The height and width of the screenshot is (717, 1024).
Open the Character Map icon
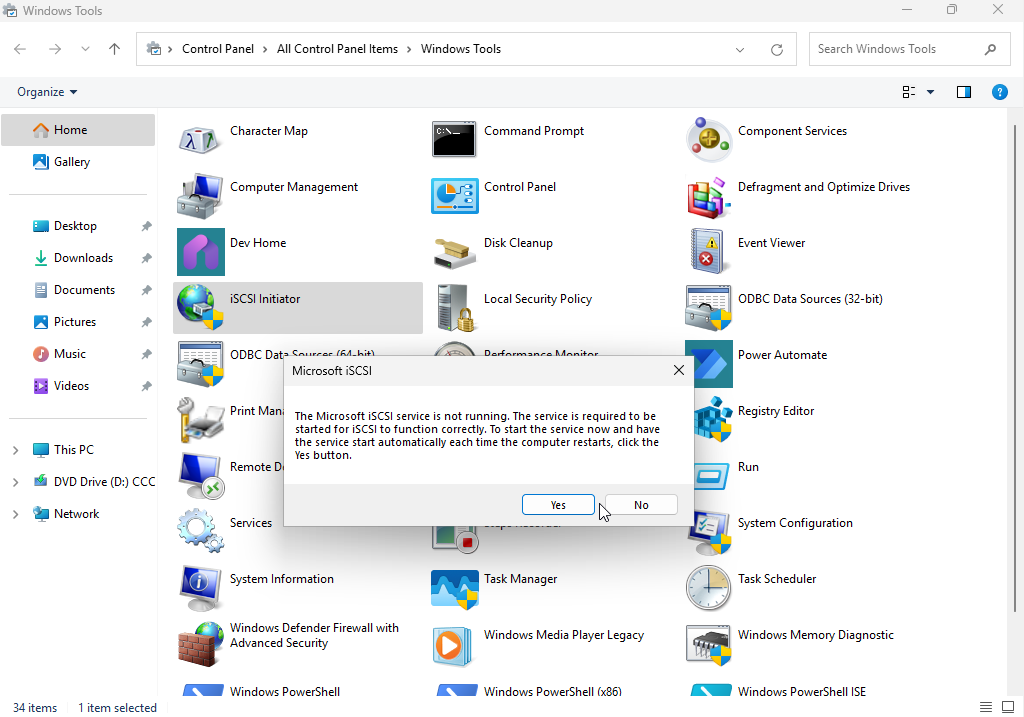200,139
